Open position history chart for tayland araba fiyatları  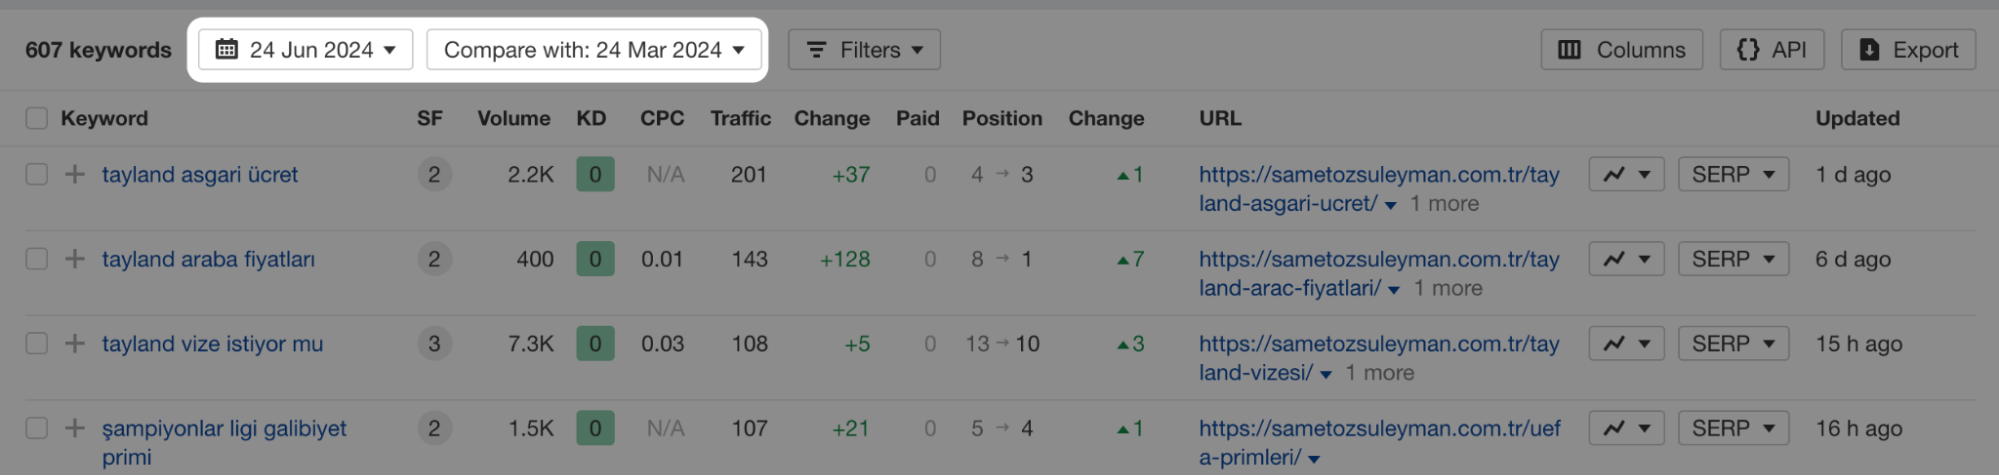pyautogui.click(x=1626, y=259)
